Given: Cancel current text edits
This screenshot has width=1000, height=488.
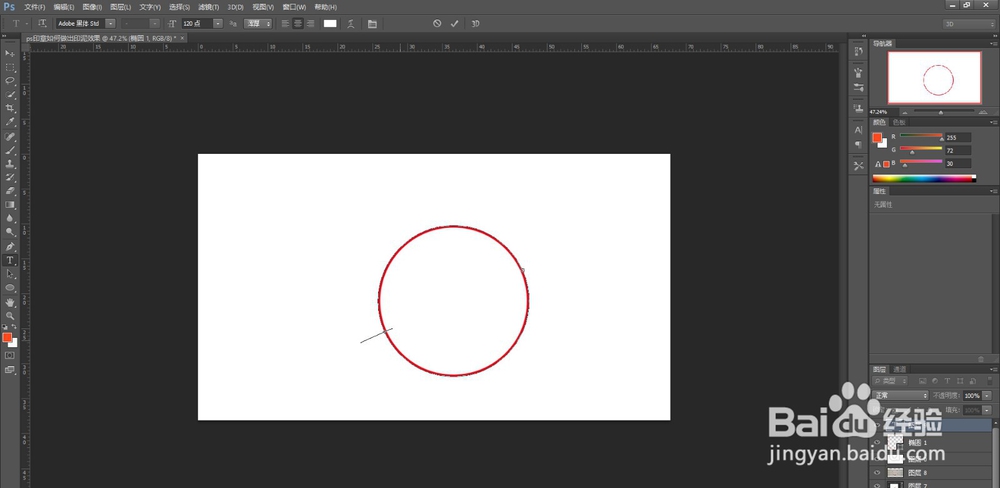Looking at the screenshot, I should (x=437, y=24).
